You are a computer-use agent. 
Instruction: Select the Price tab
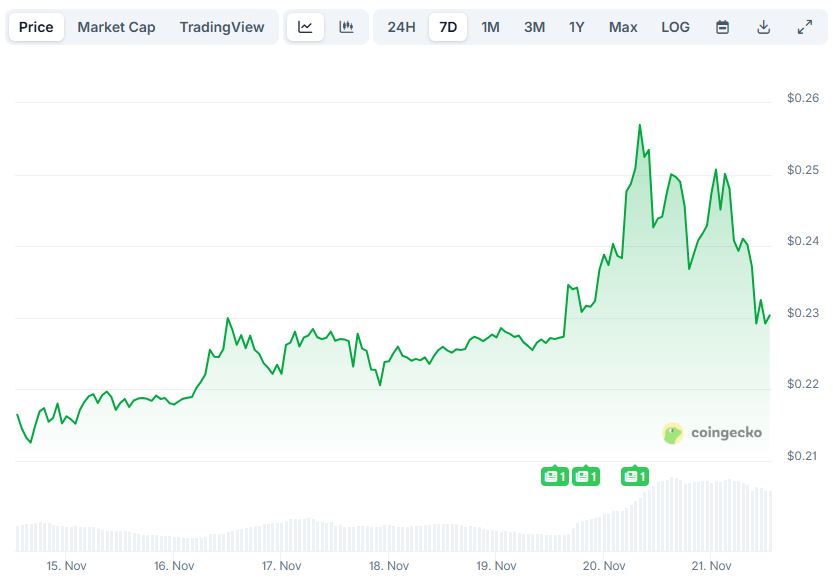pyautogui.click(x=36, y=27)
